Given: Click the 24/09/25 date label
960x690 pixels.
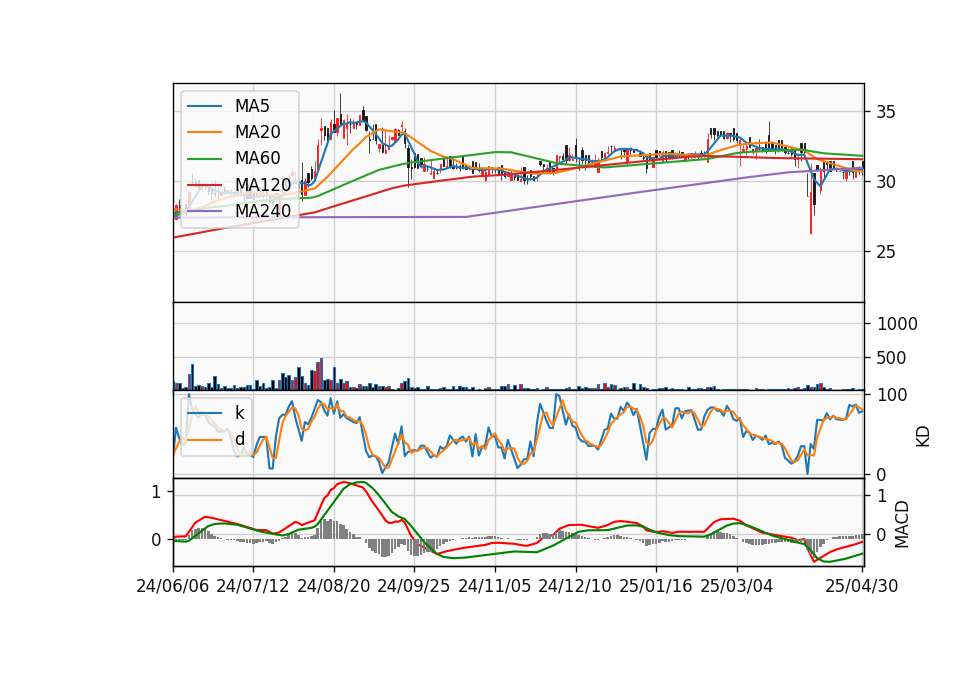Looking at the screenshot, I should pyautogui.click(x=414, y=586).
